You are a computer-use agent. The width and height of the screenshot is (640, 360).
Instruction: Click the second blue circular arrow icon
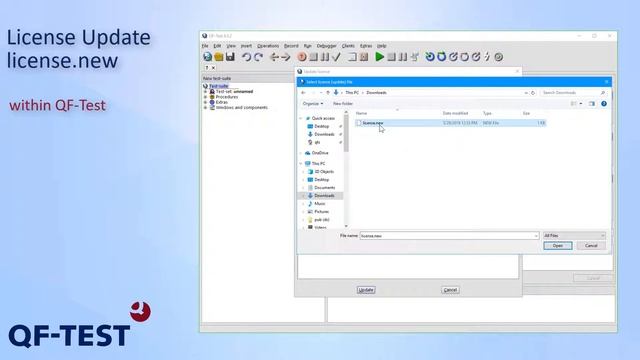[441, 57]
